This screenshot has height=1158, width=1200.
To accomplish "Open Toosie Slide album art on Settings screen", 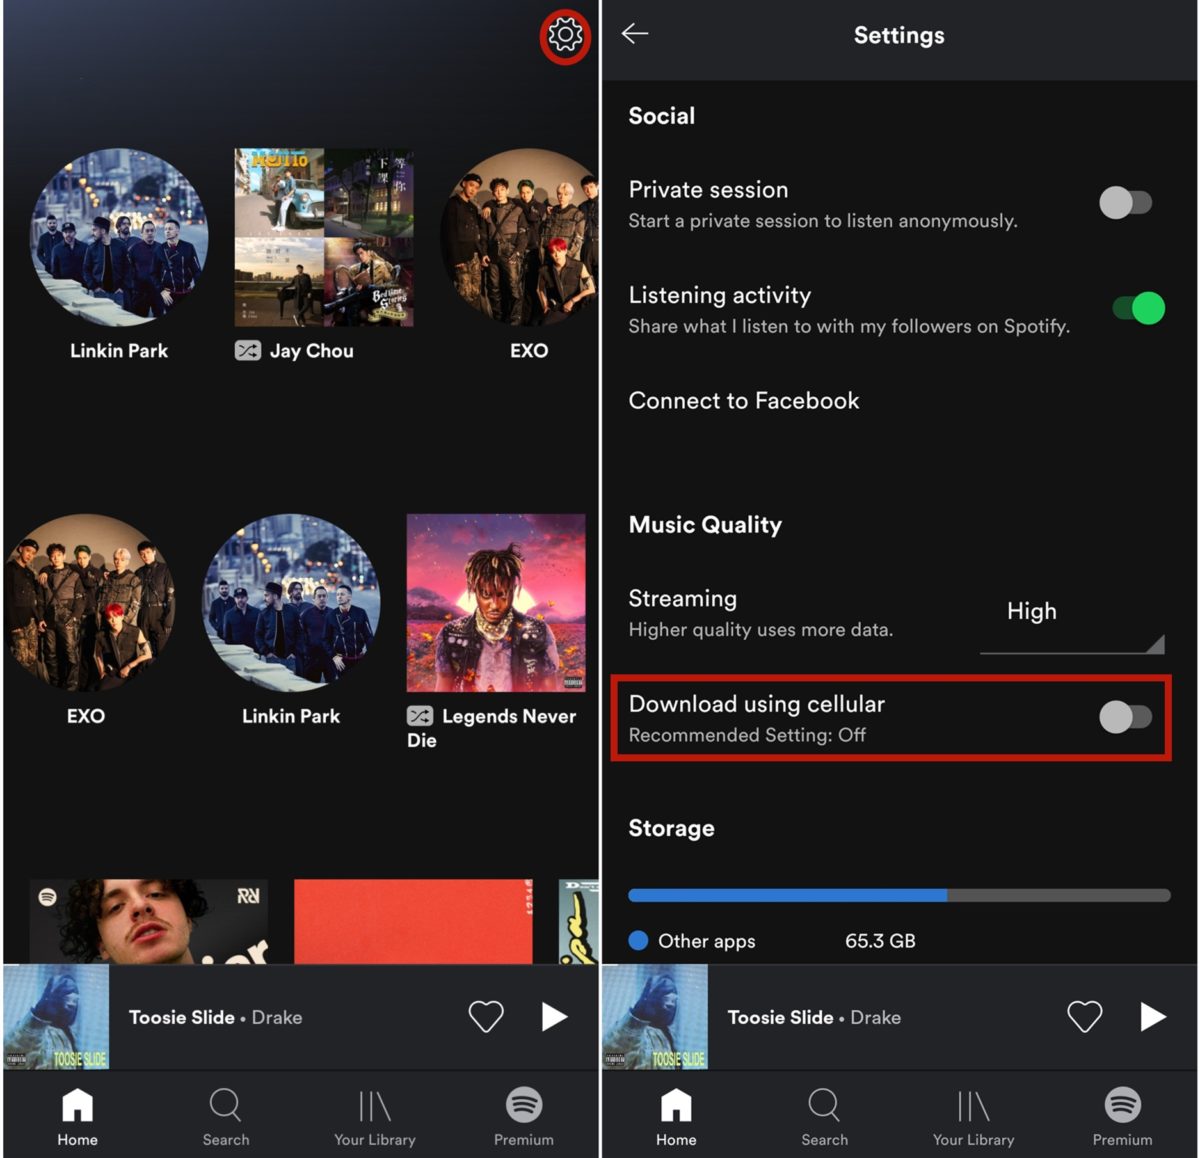I will click(x=655, y=1017).
